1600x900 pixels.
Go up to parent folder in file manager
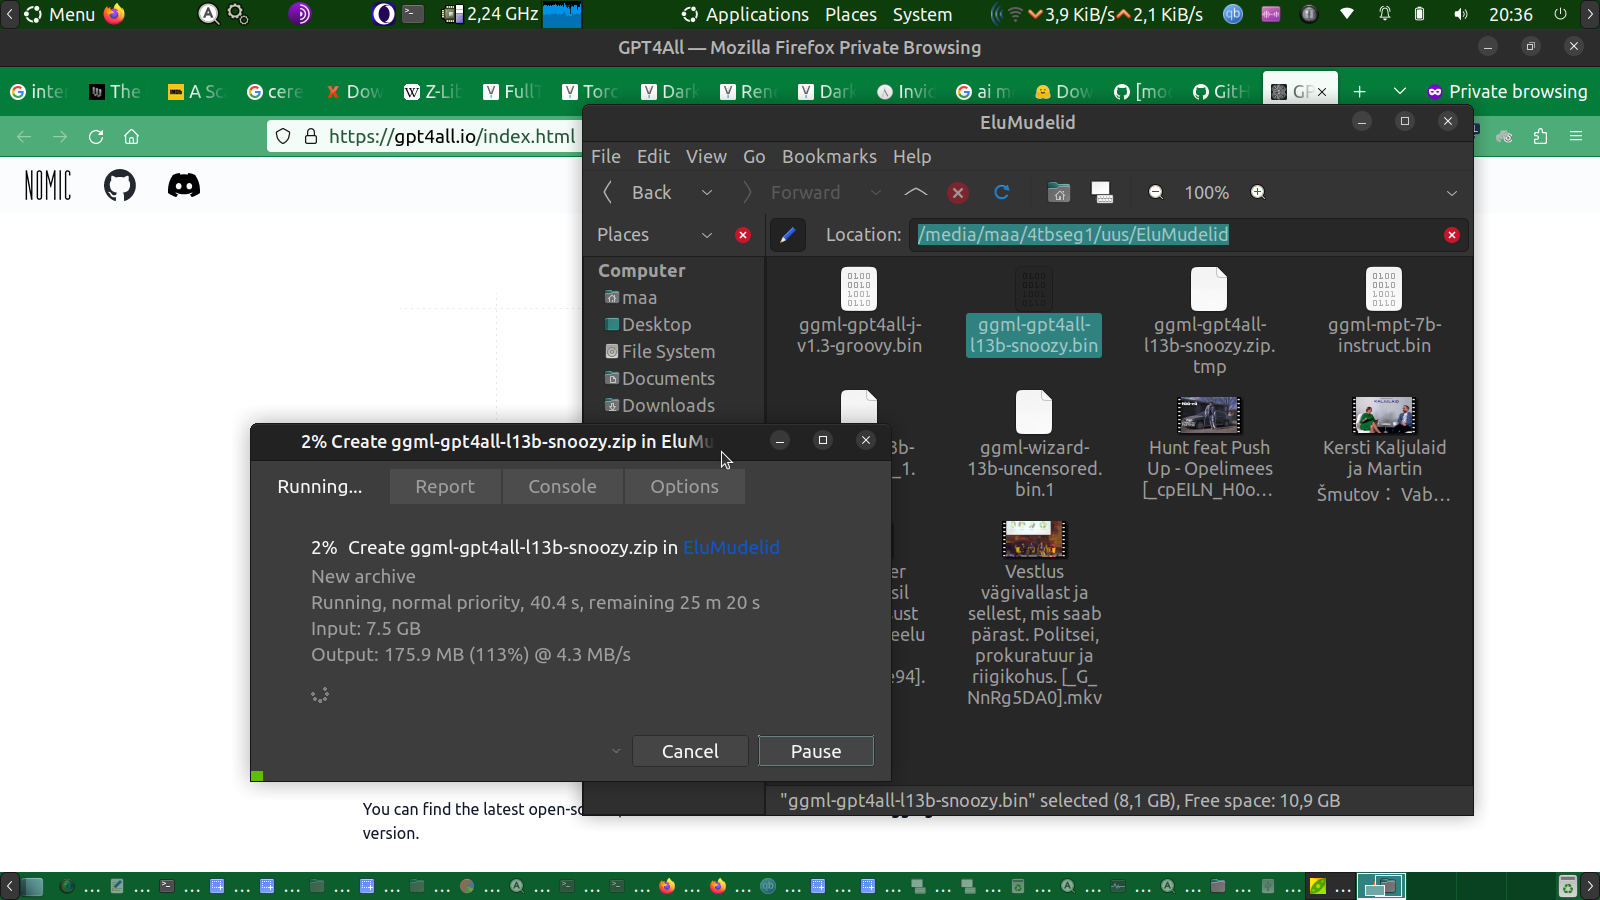pos(915,192)
